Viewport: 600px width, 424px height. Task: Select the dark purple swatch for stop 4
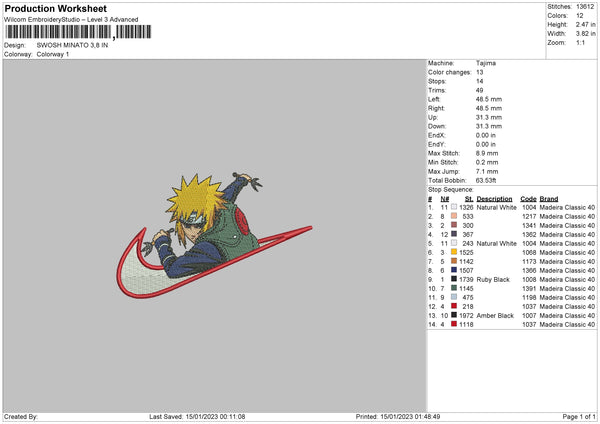click(454, 234)
